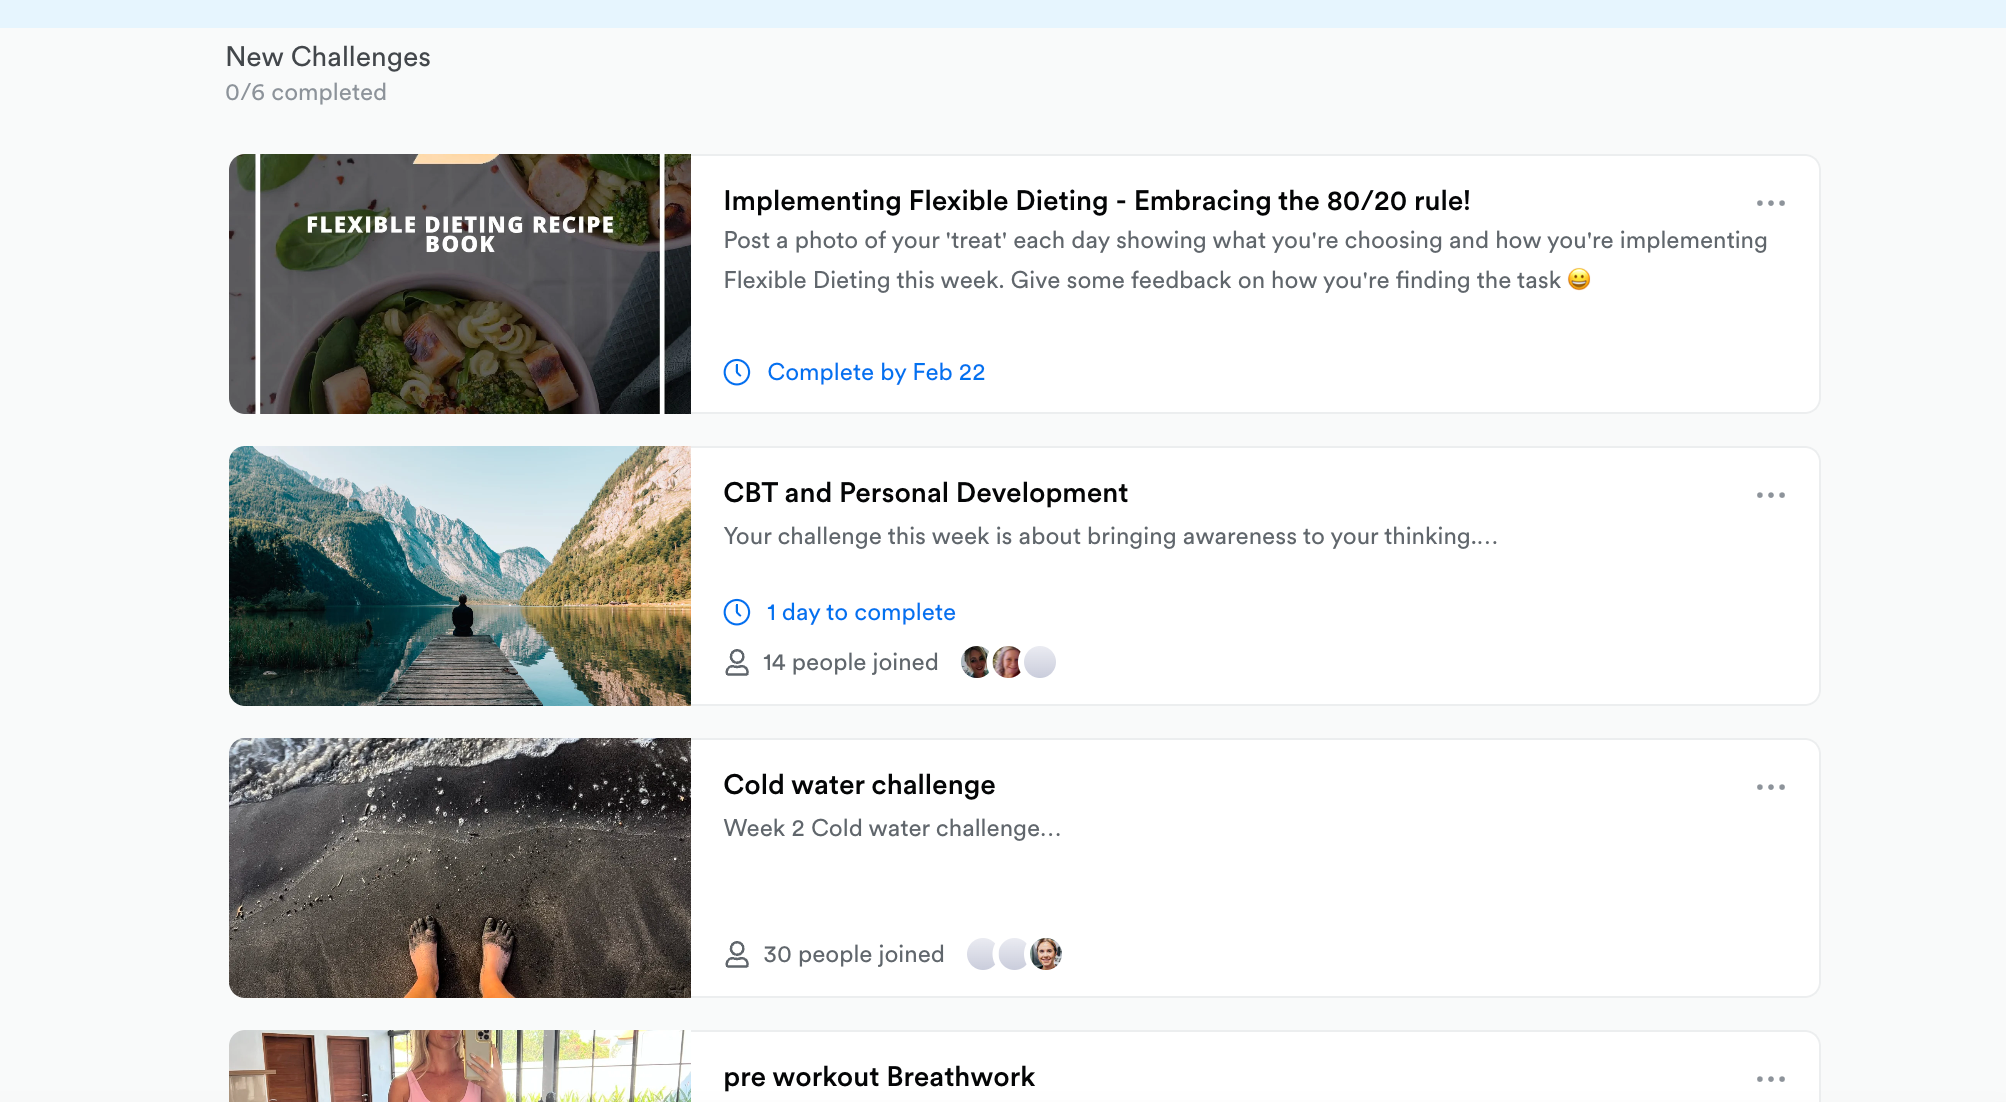The image size is (2006, 1102).
Task: Open pre workout Breathwork title
Action: coord(878,1077)
